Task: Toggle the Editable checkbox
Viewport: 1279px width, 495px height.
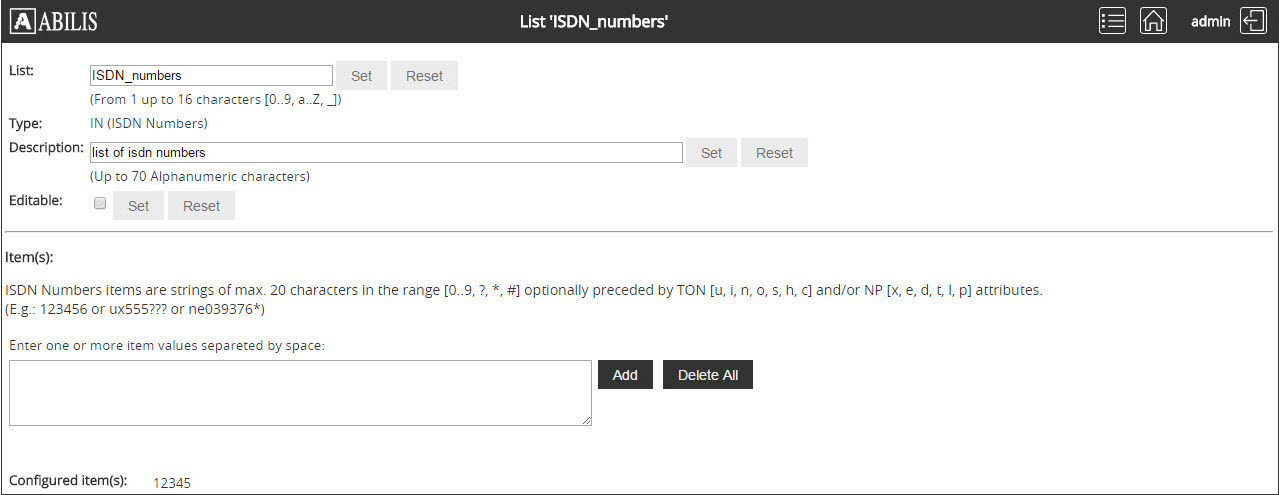Action: (x=100, y=203)
